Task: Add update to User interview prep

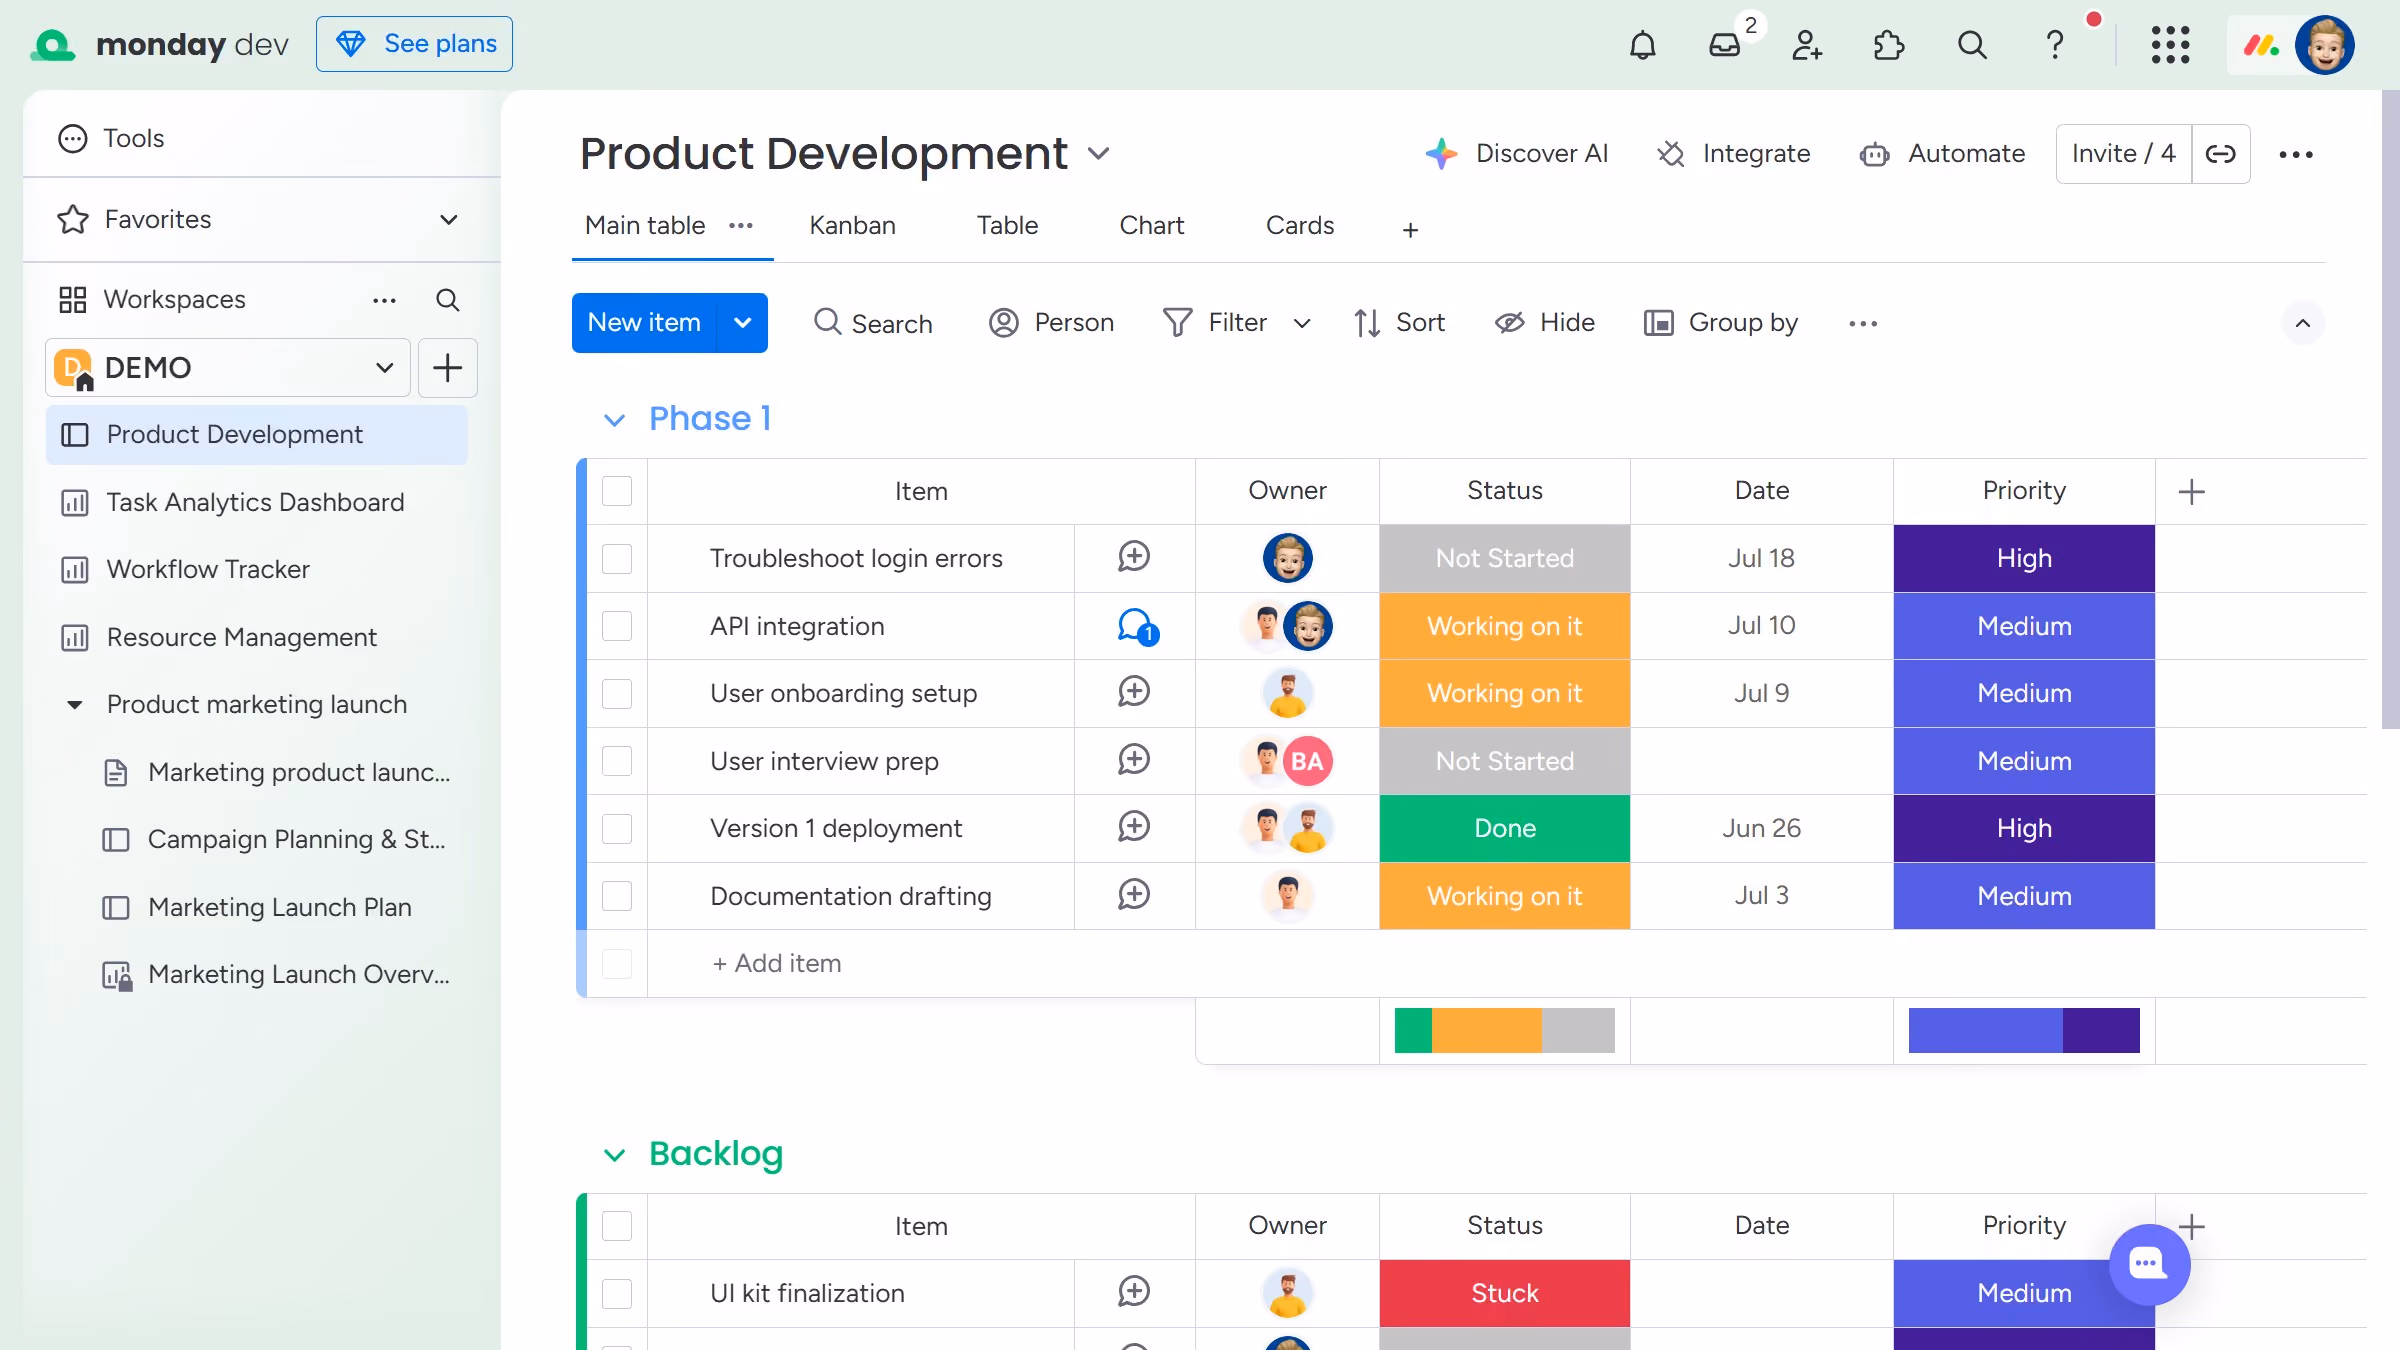Action: click(1134, 760)
